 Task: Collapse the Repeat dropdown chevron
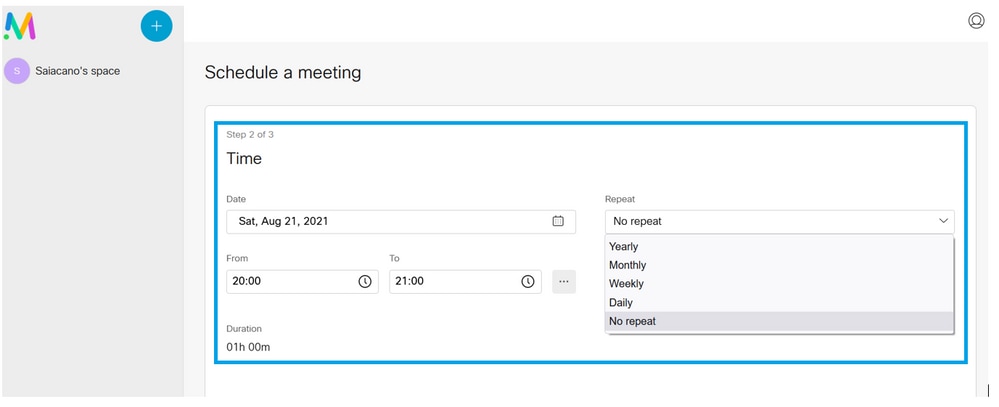(x=942, y=221)
